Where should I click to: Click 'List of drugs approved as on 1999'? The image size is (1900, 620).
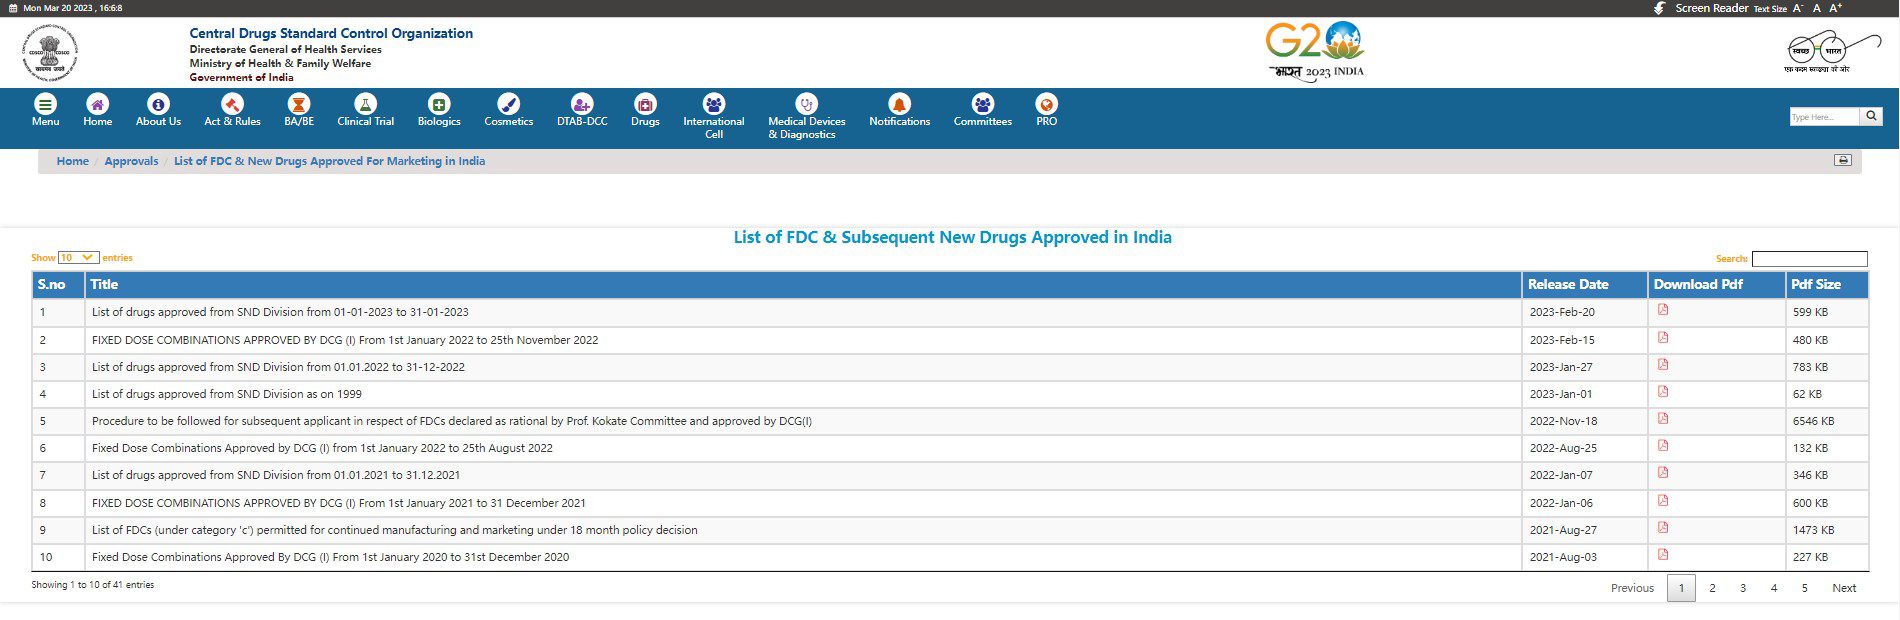coord(226,394)
